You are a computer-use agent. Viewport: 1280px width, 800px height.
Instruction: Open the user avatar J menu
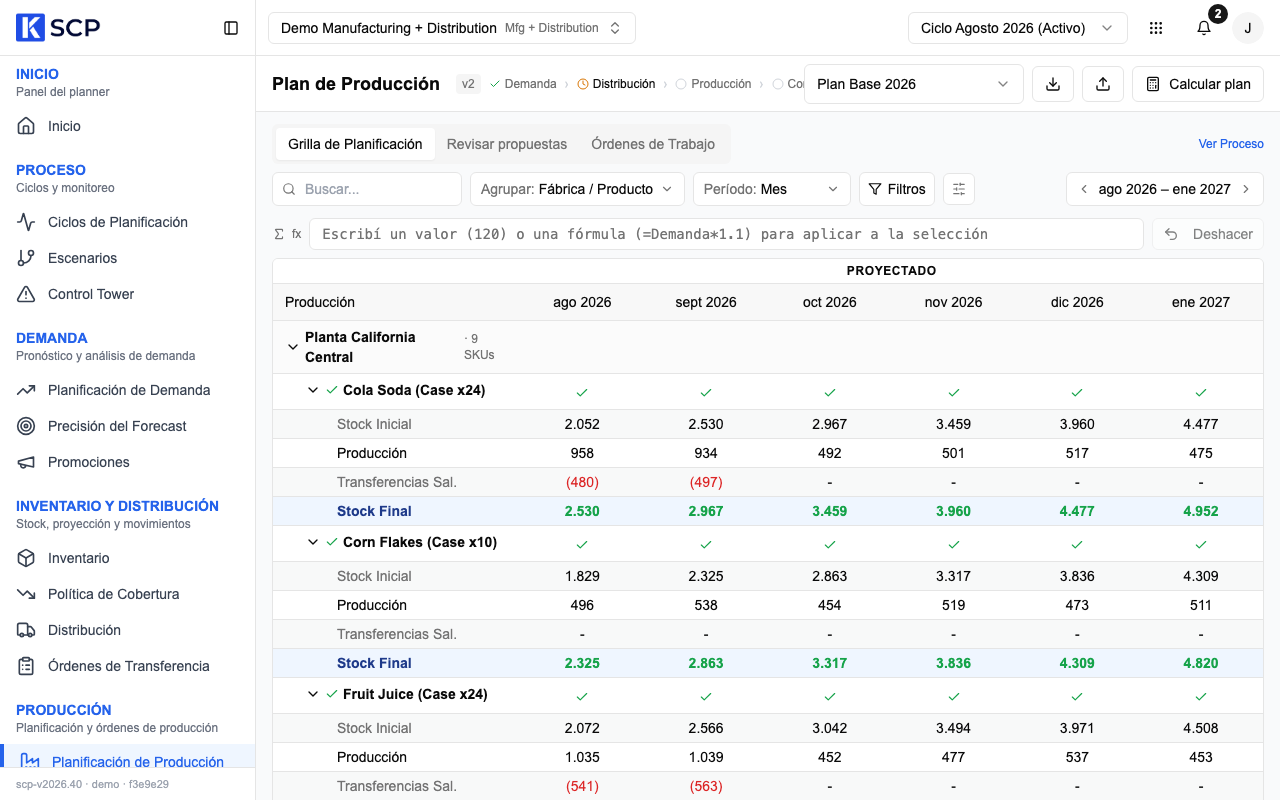[x=1248, y=28]
